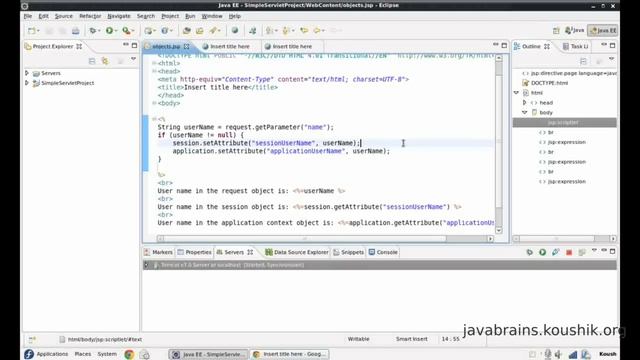The width and height of the screenshot is (640, 360).
Task: Open the Markers tab
Action: click(158, 252)
